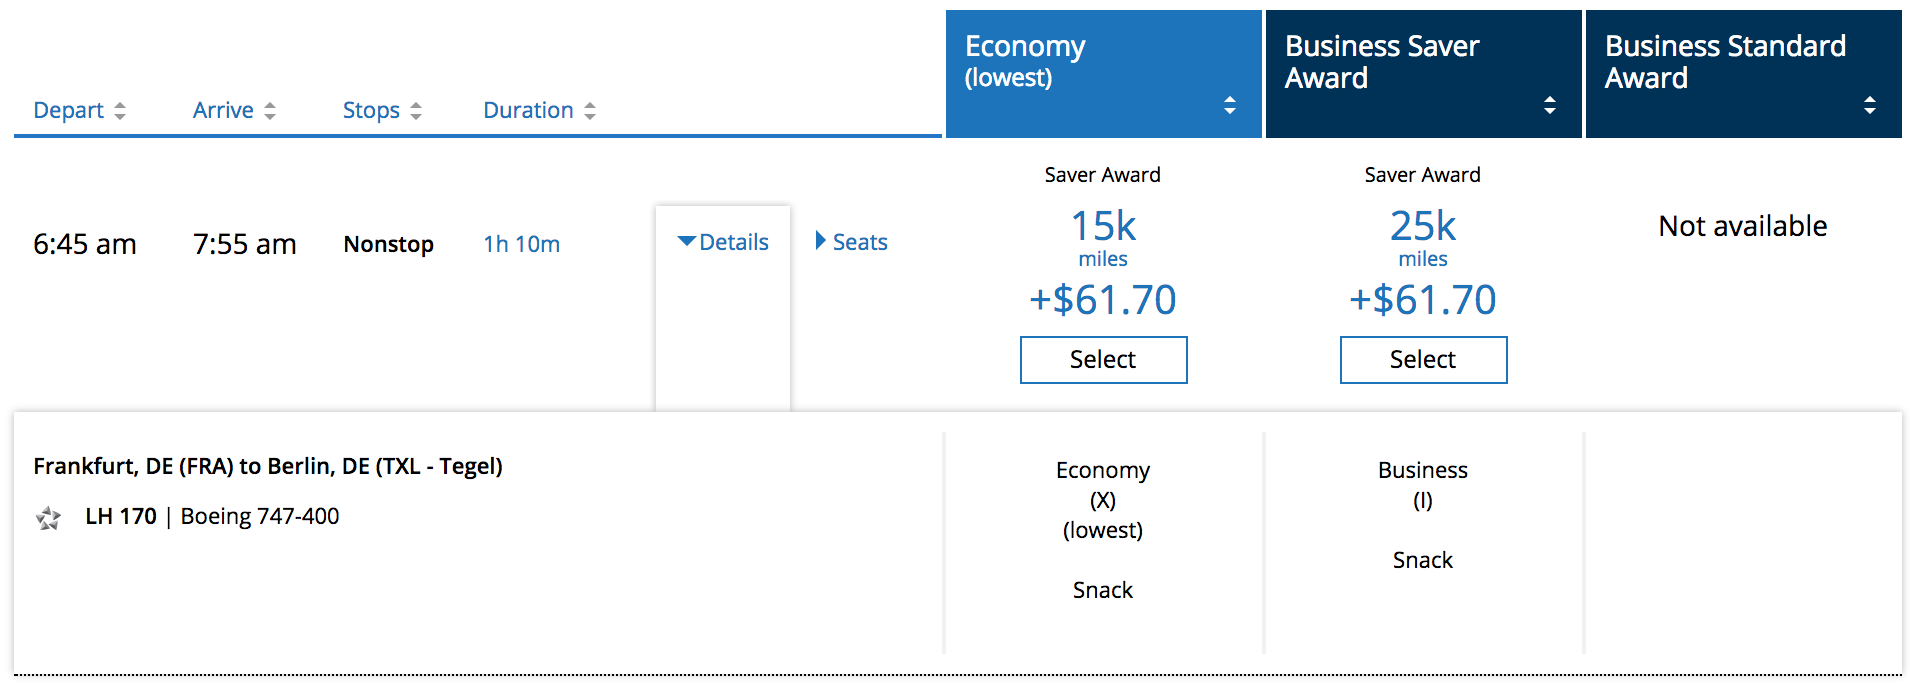
Task: Click sort arrows in Business Saver Award header
Action: [1550, 105]
